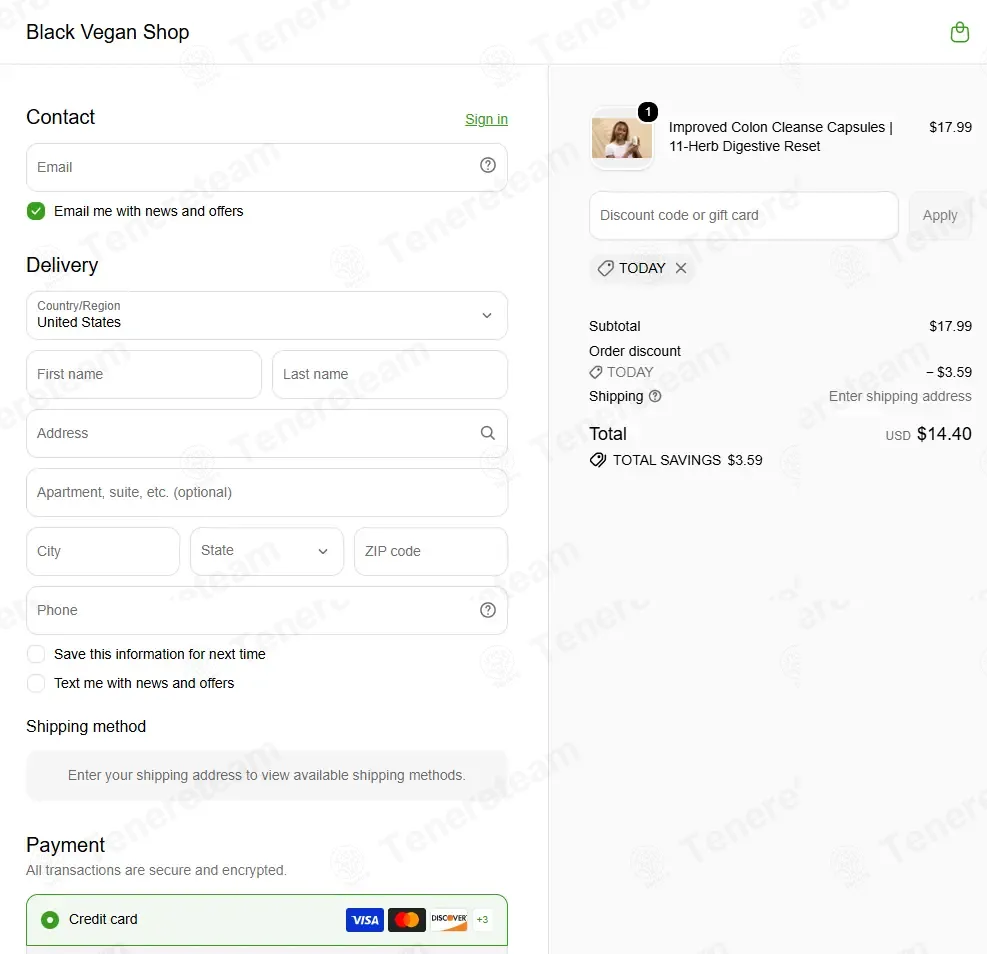Open the shopping bag cart icon

tap(959, 32)
